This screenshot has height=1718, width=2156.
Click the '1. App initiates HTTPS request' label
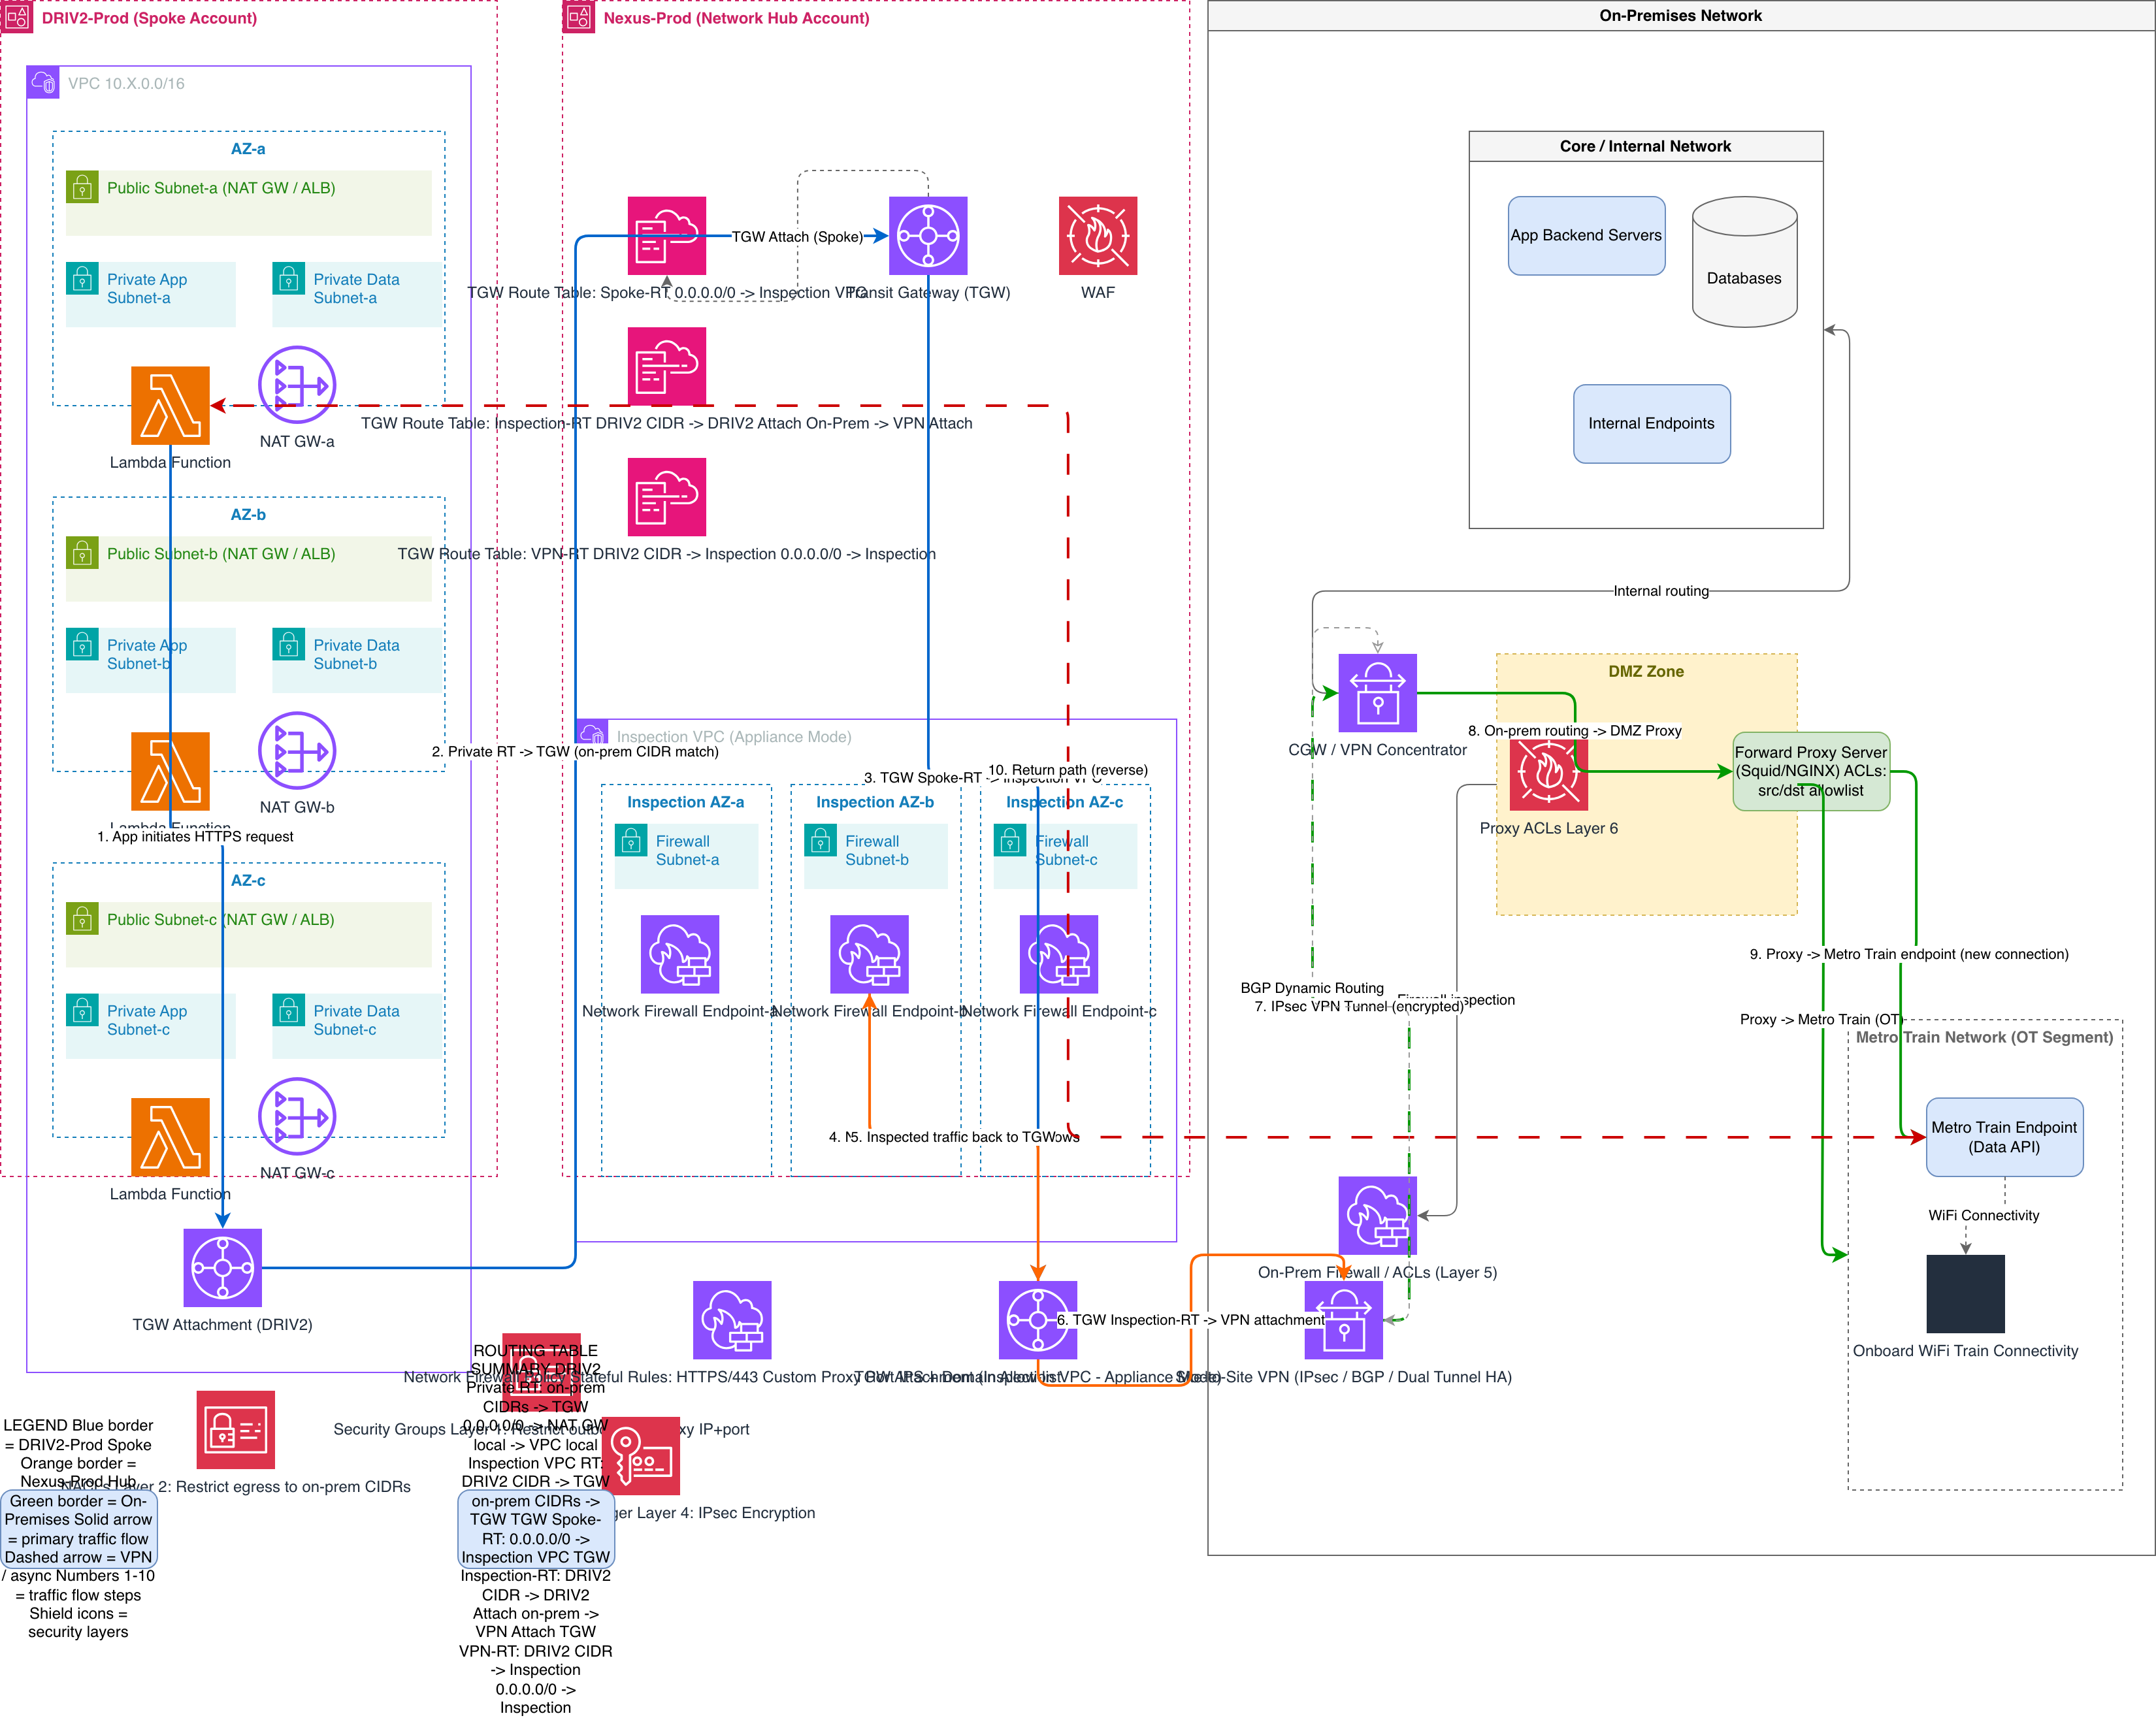click(x=195, y=836)
